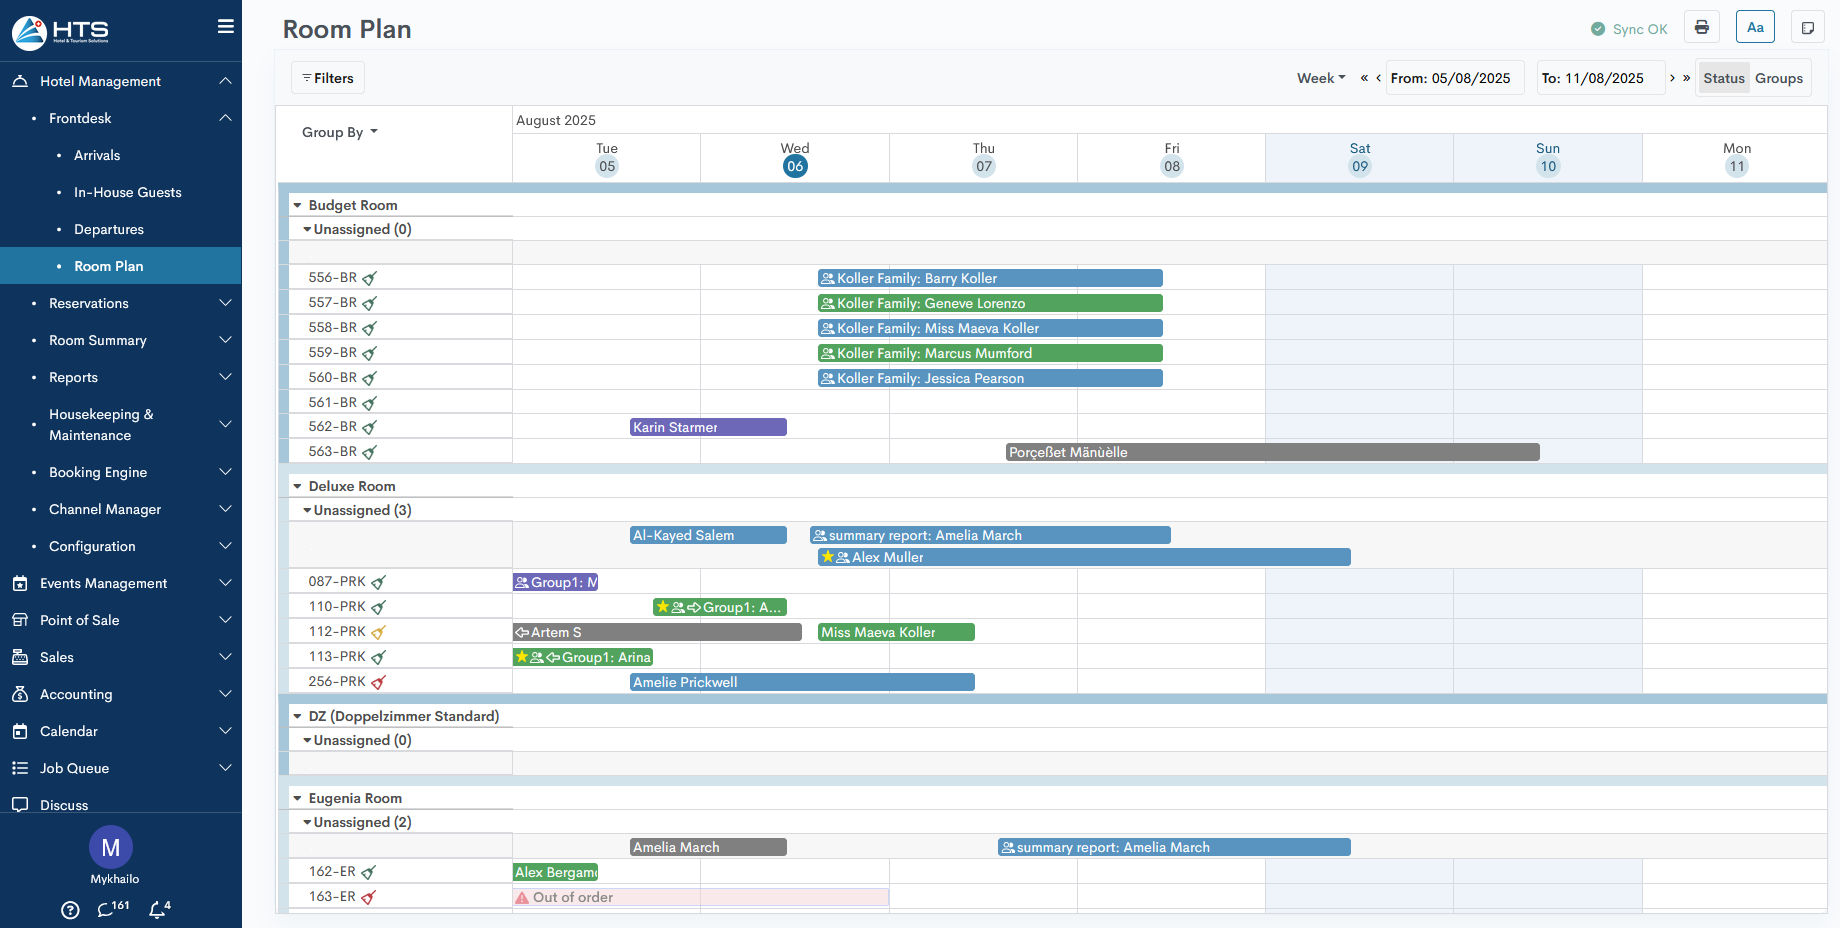Click the fullscreen icon beside Aa

click(x=1807, y=28)
